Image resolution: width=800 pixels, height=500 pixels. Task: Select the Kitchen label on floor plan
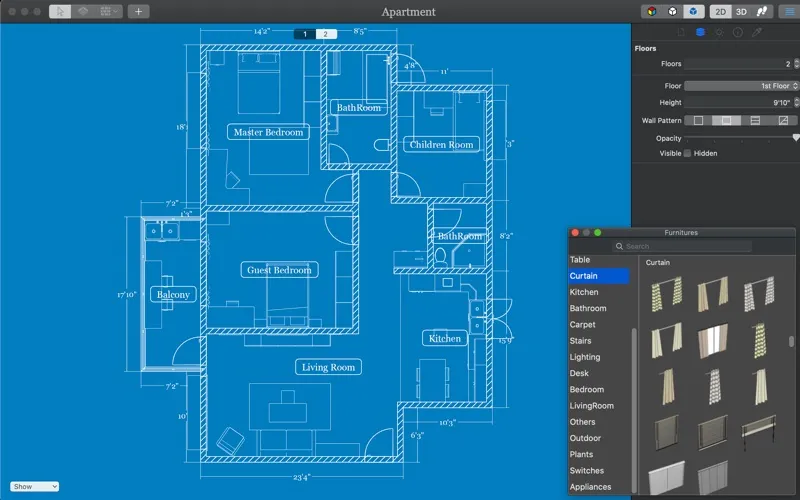(444, 338)
